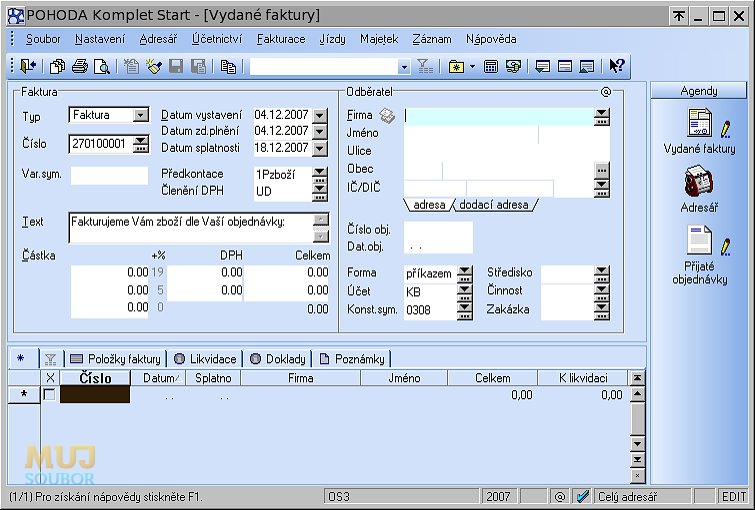
Task: Click the new record star icon
Action: click(131, 66)
